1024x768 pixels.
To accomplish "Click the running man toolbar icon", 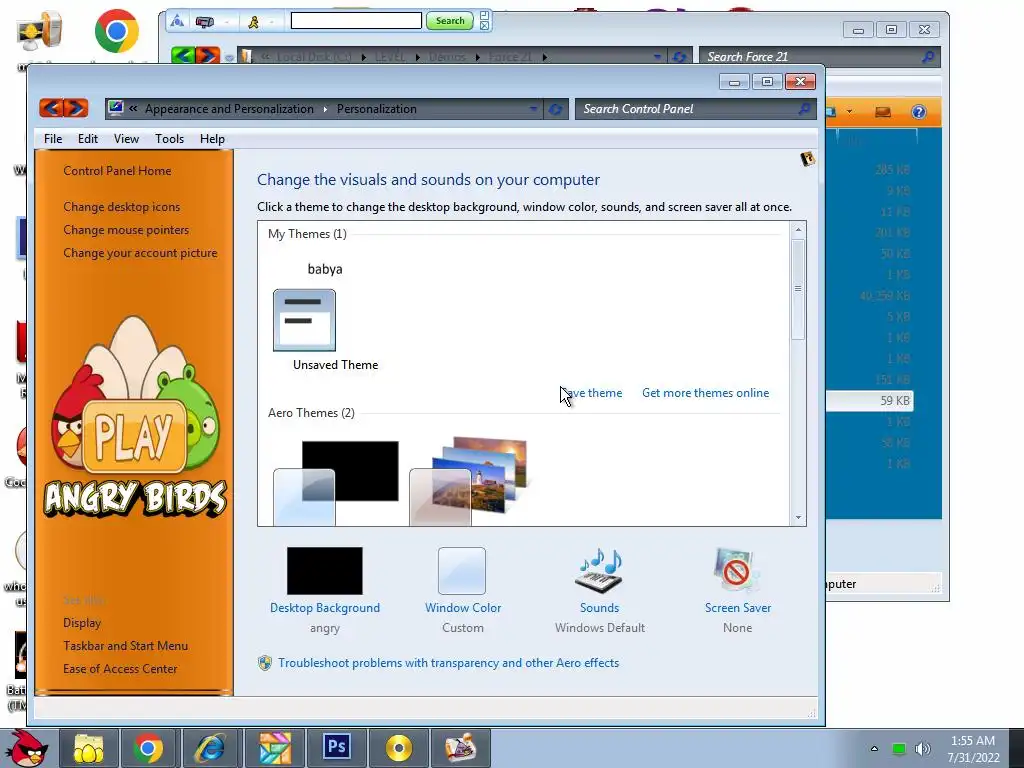I will point(253,22).
